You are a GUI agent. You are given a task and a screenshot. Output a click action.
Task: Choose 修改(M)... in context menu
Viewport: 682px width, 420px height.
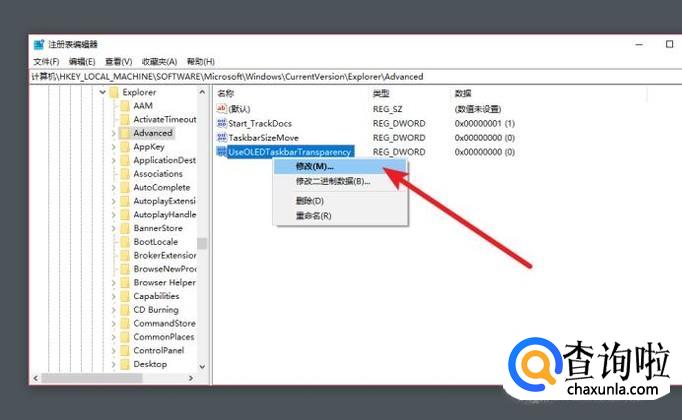pos(341,167)
